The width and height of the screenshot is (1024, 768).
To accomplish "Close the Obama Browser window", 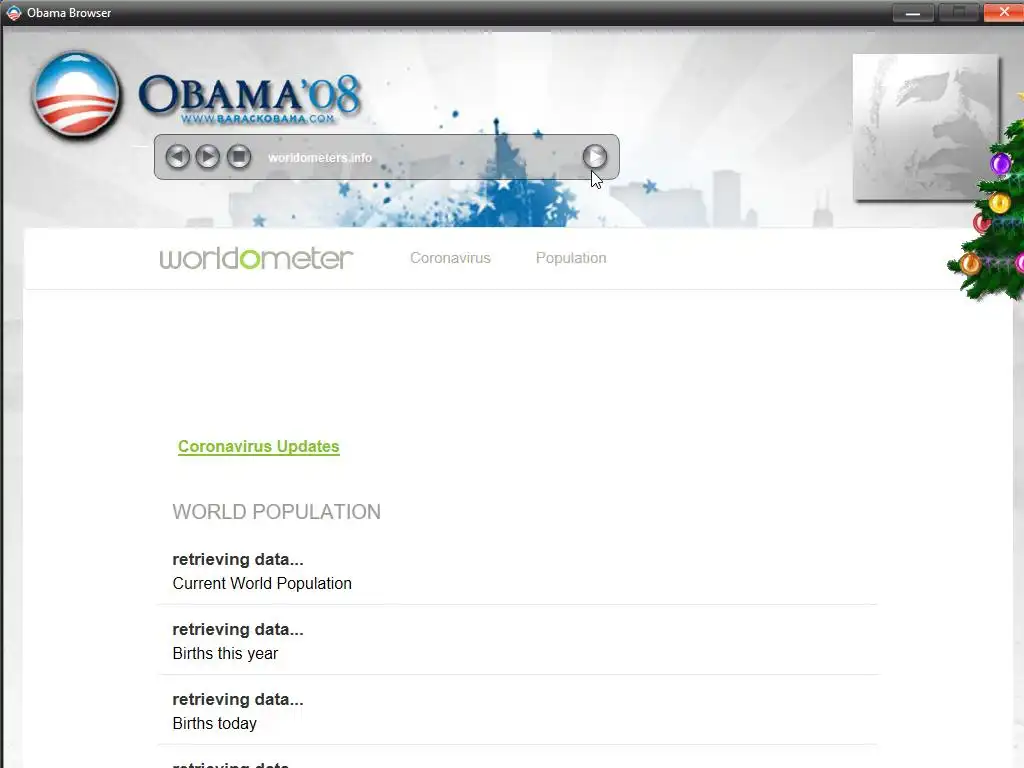I will pyautogui.click(x=1003, y=12).
